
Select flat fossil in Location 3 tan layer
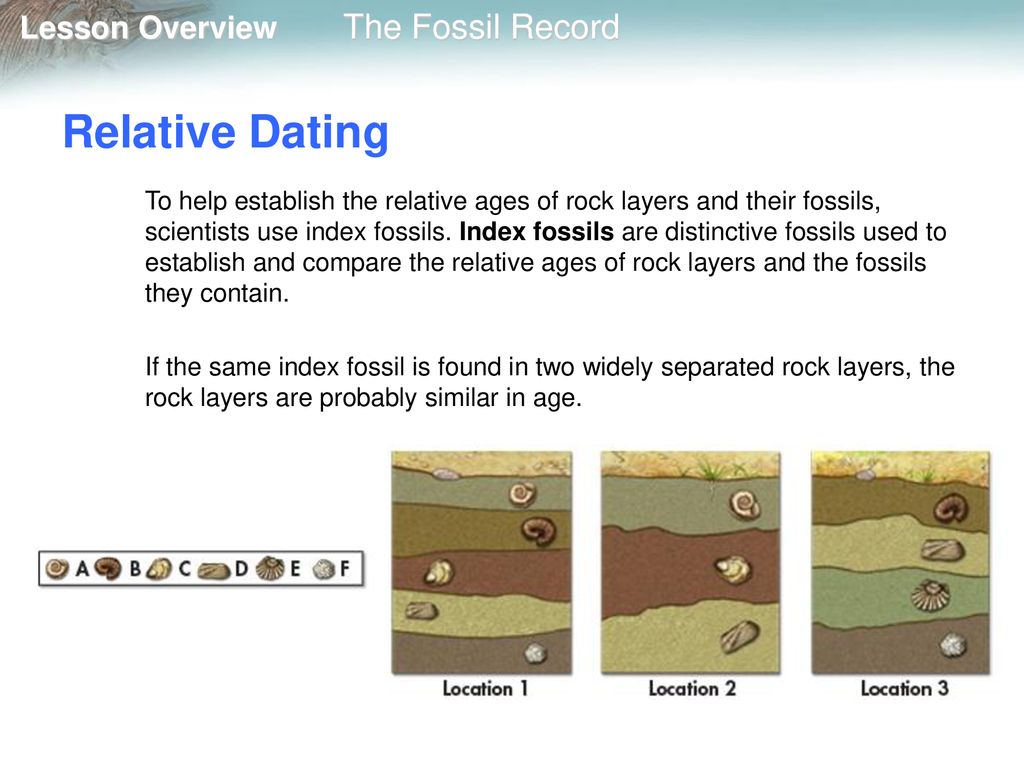pyautogui.click(x=942, y=551)
